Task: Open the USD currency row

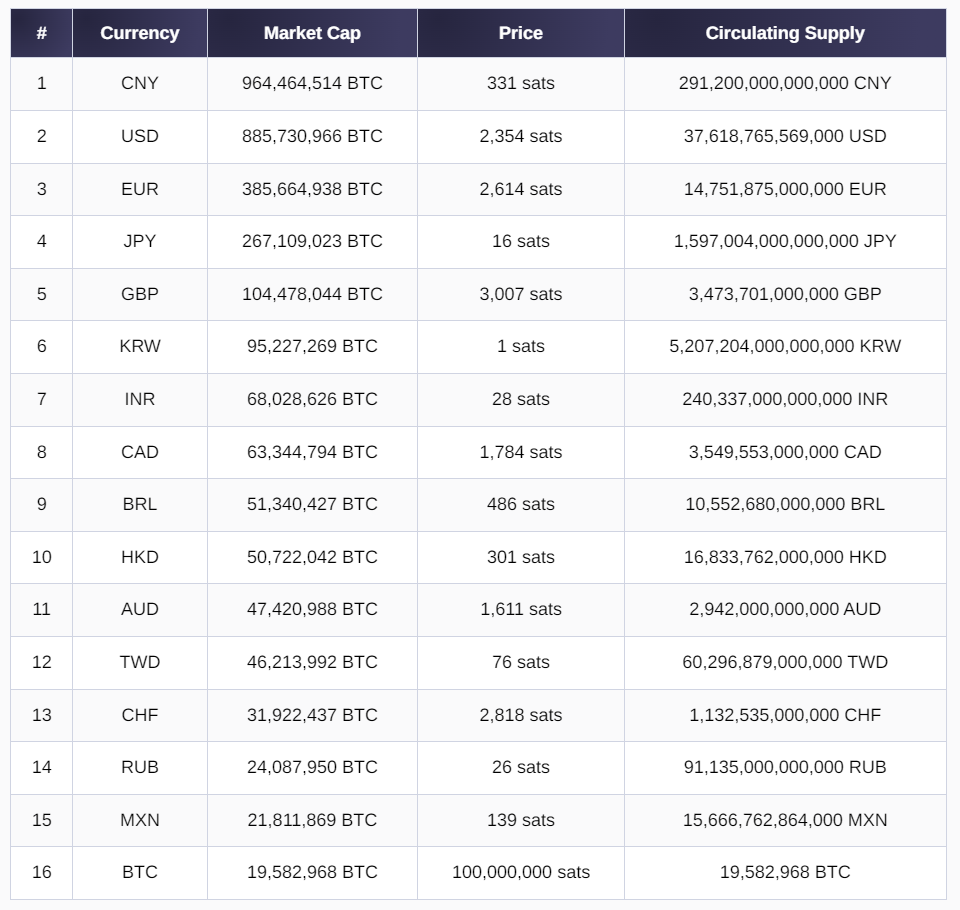Action: click(140, 136)
